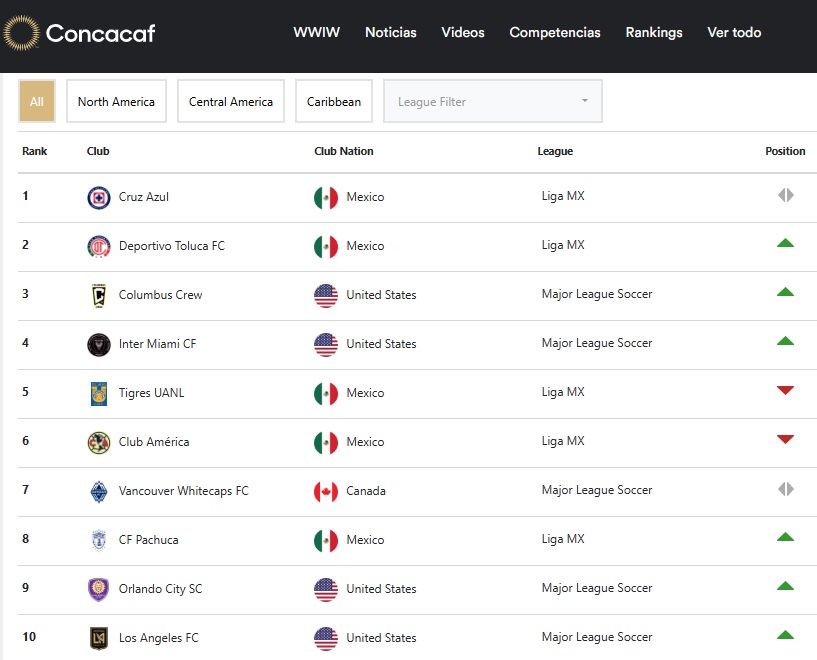817x660 pixels.
Task: Filter rankings by Central America
Action: (231, 101)
